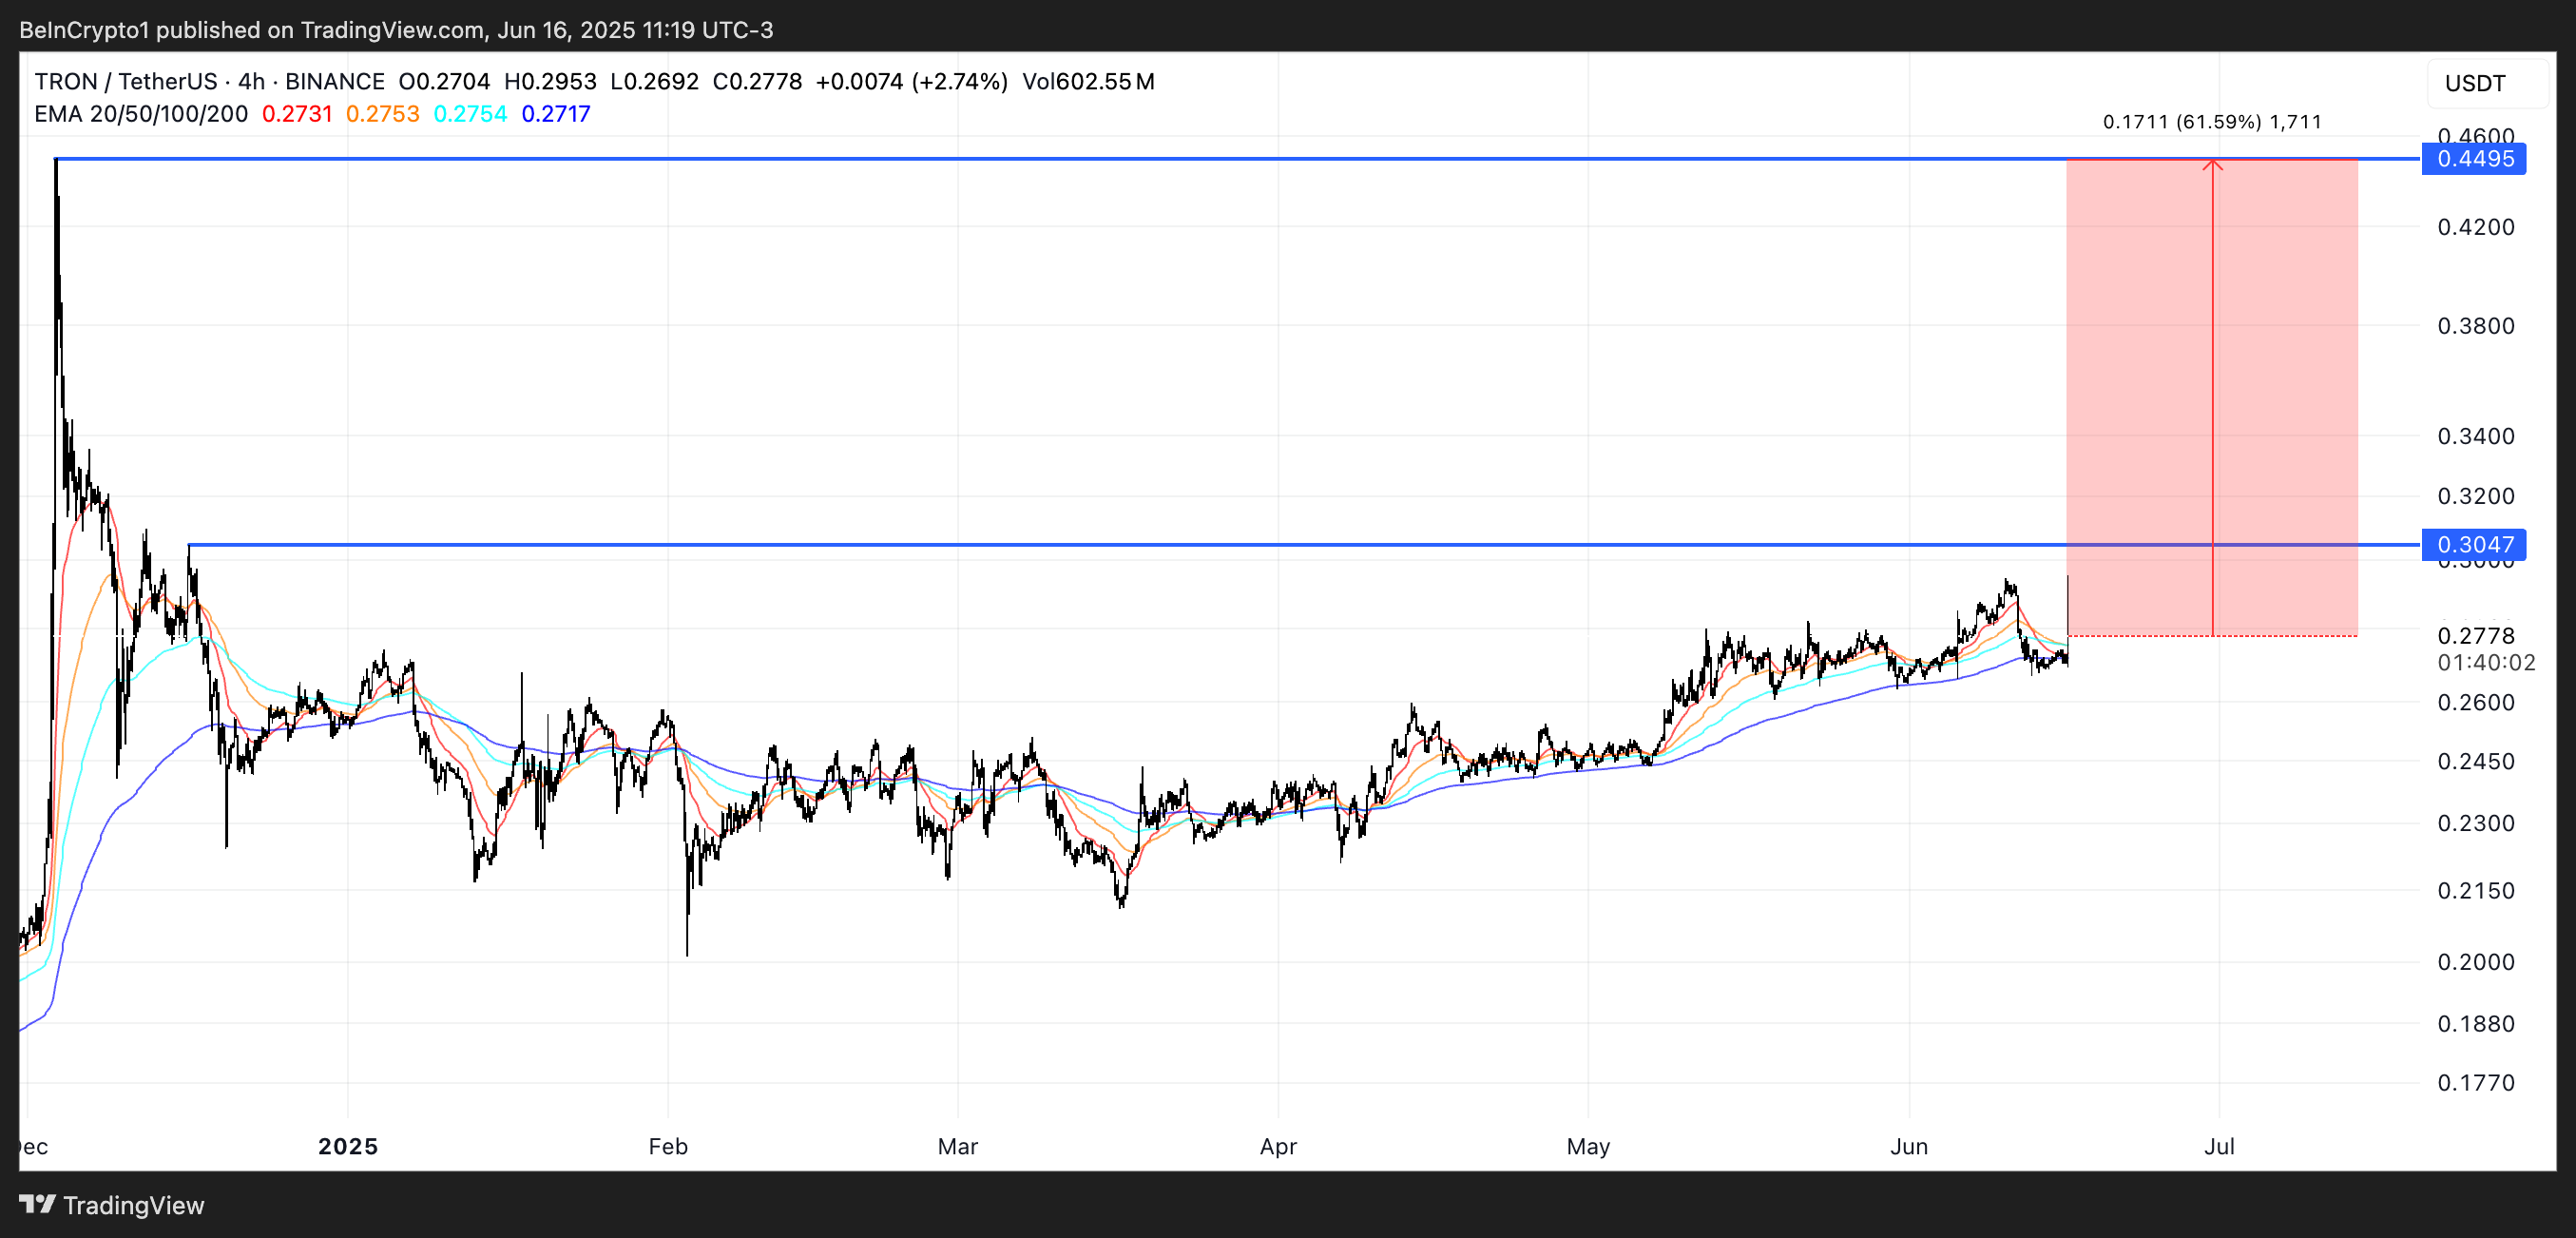Click the 0.3047 blue price label
The width and height of the screenshot is (2576, 1238).
2473,545
